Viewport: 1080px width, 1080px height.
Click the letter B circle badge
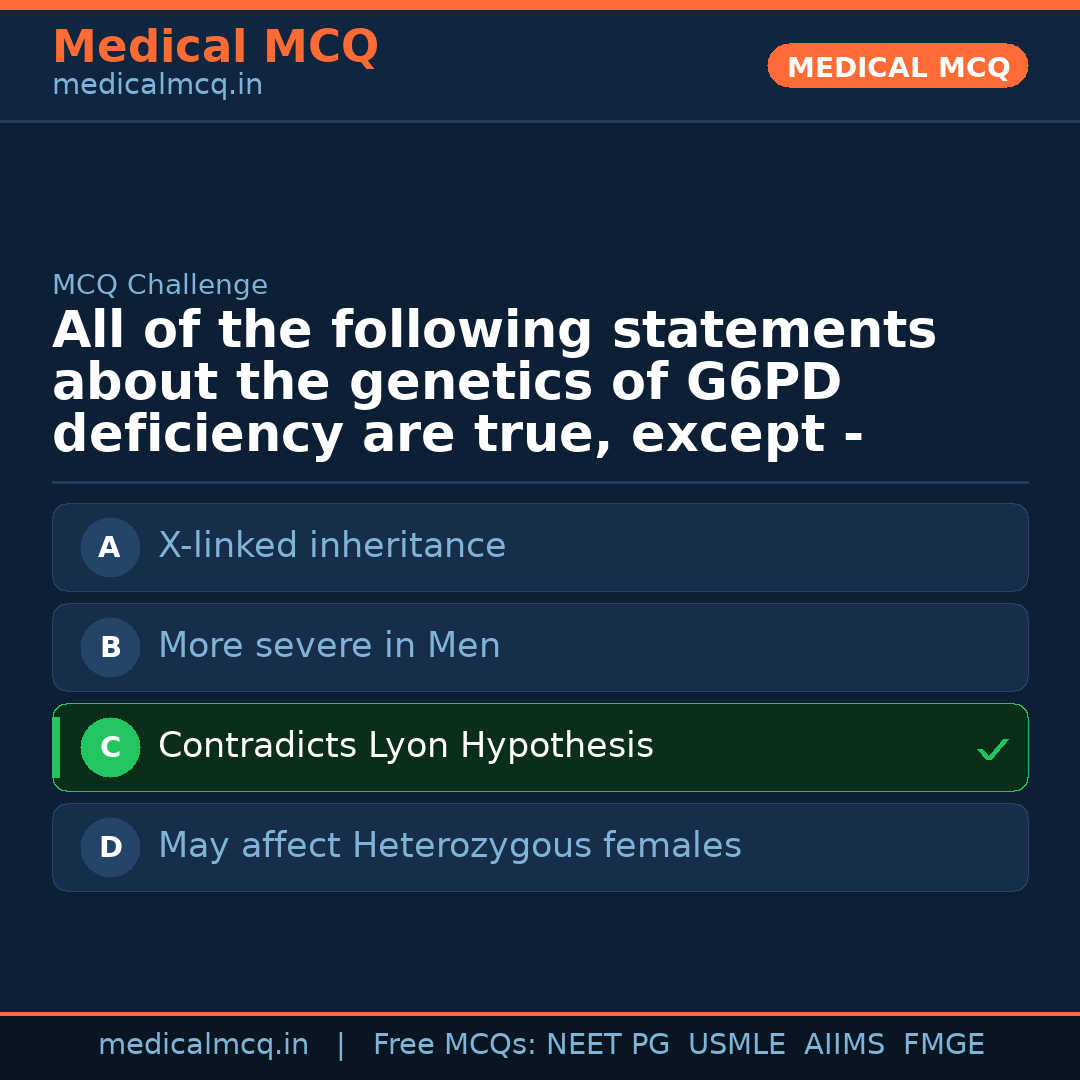110,647
